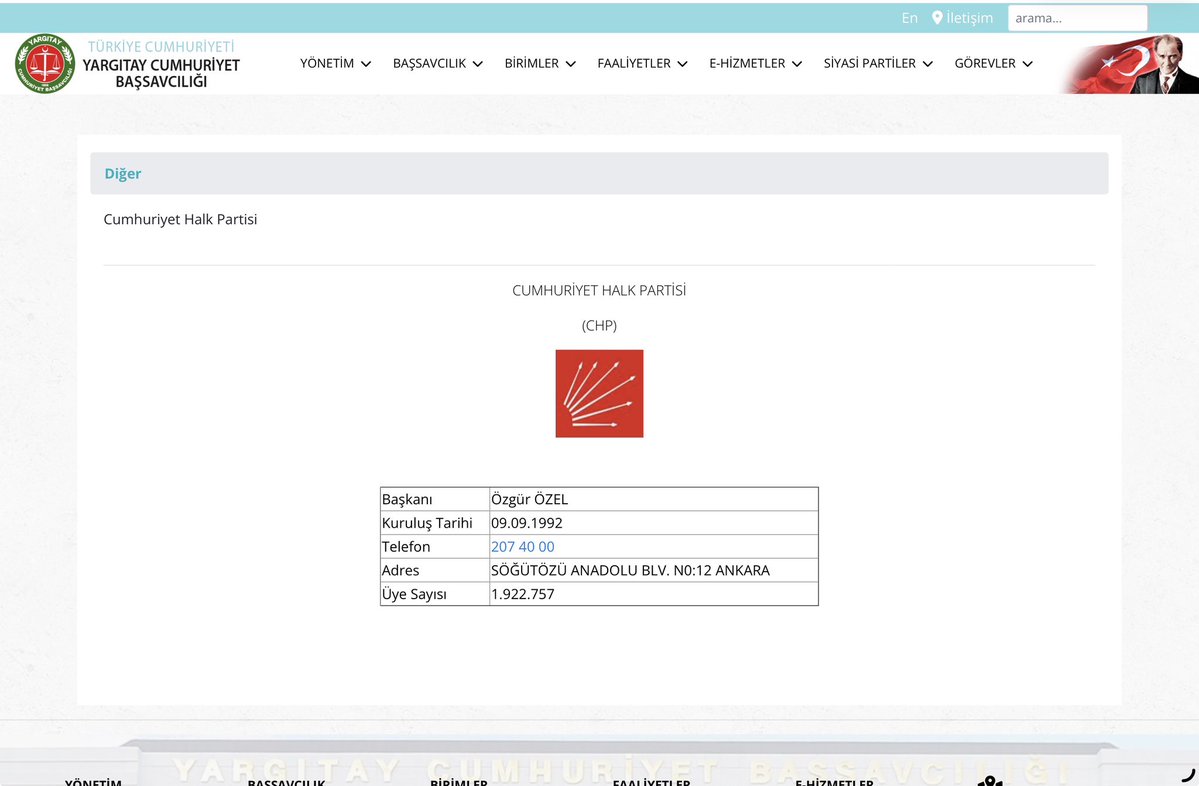Focus the arama search field
The height and width of the screenshot is (786, 1199).
click(x=1077, y=18)
